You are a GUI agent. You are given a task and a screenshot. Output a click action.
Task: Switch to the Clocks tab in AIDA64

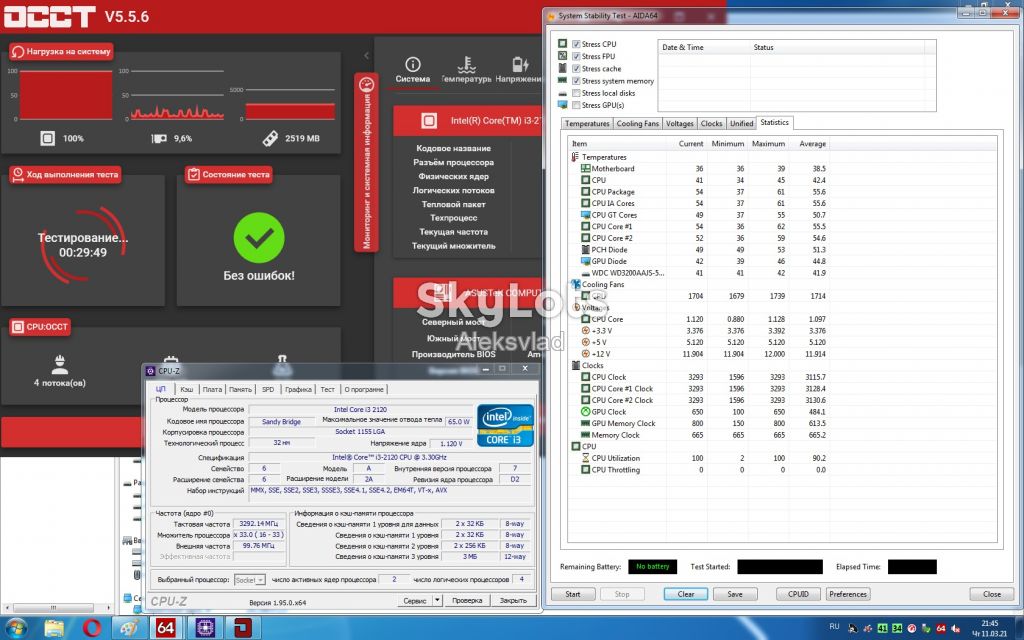[711, 123]
